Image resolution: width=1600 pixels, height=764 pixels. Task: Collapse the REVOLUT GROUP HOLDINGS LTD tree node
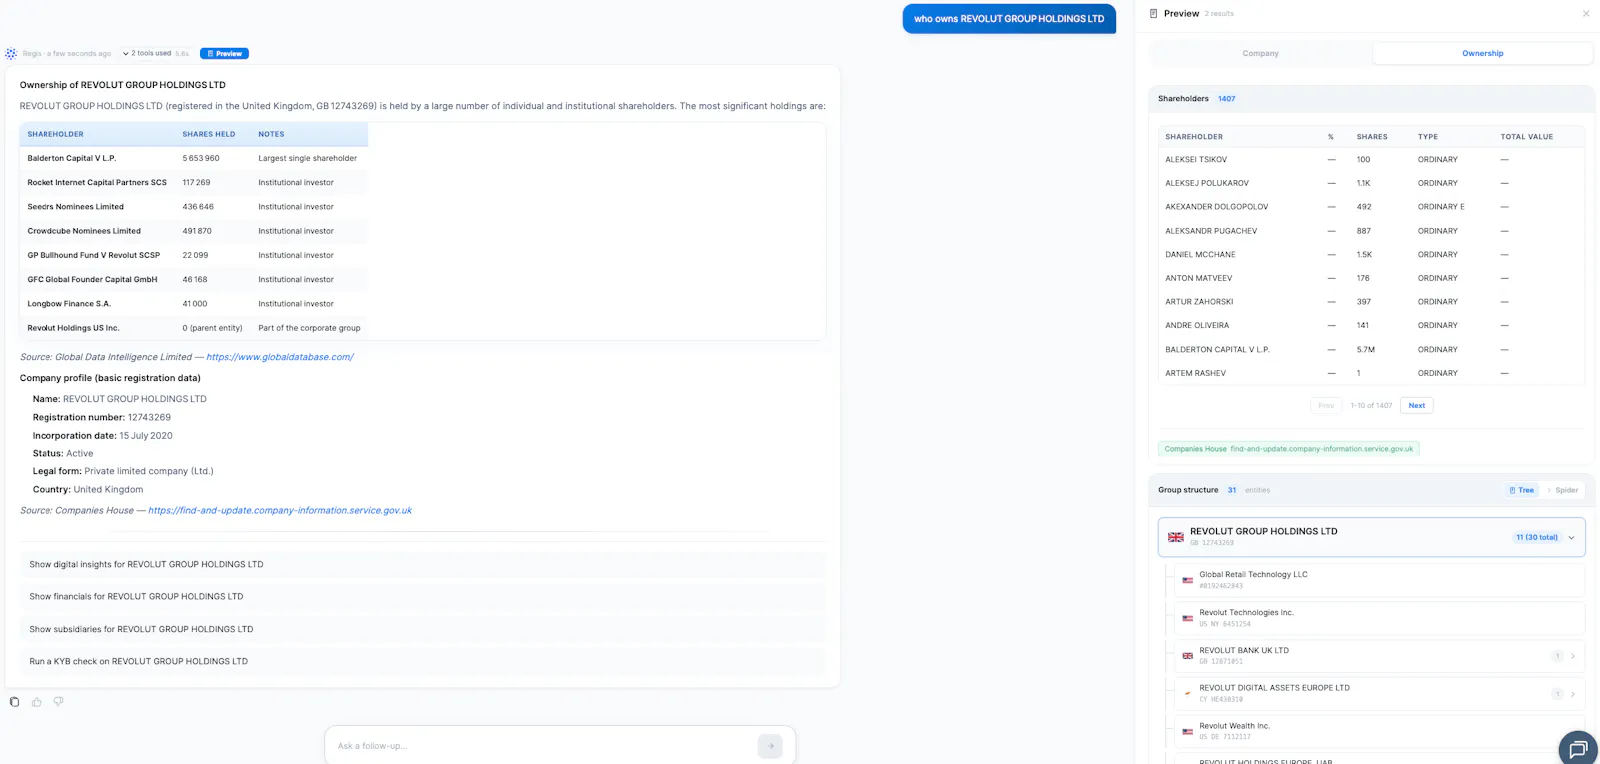(1572, 538)
